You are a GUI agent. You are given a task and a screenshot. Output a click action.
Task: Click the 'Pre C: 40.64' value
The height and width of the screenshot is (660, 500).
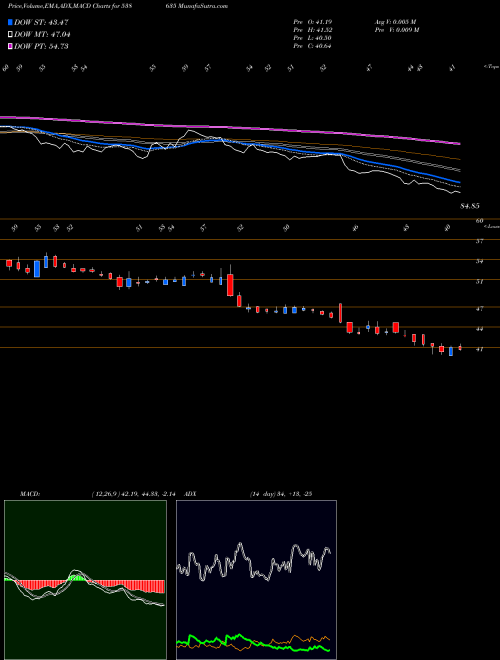pyautogui.click(x=313, y=46)
